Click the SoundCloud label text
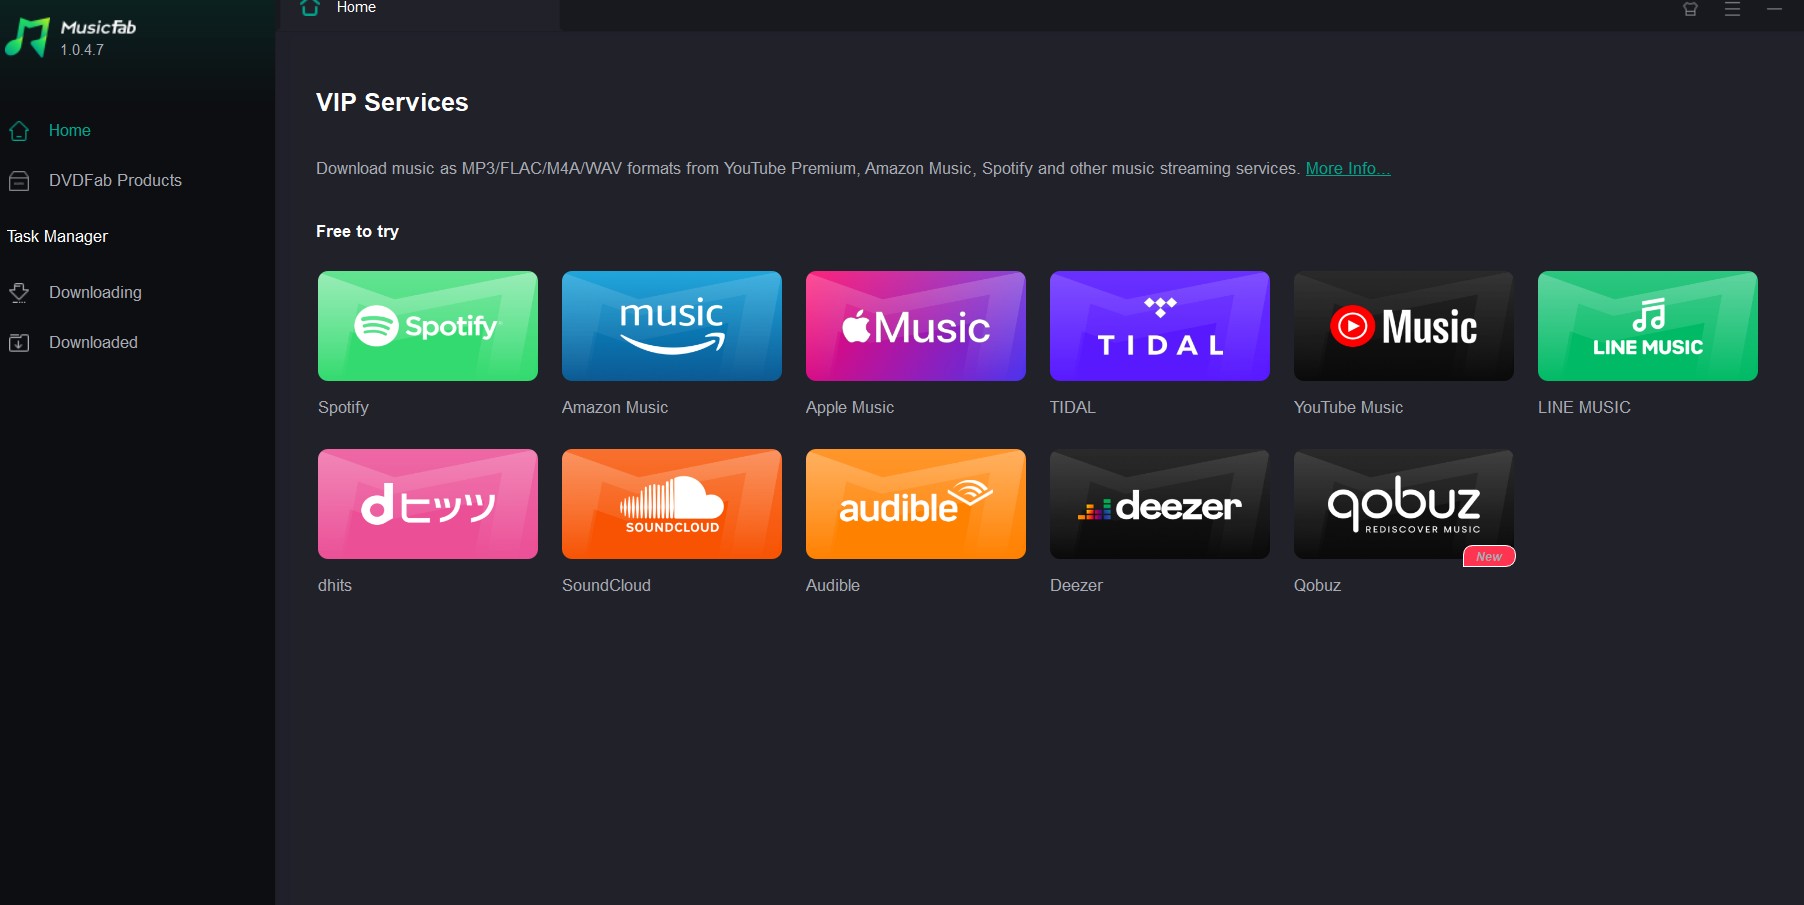 click(606, 586)
